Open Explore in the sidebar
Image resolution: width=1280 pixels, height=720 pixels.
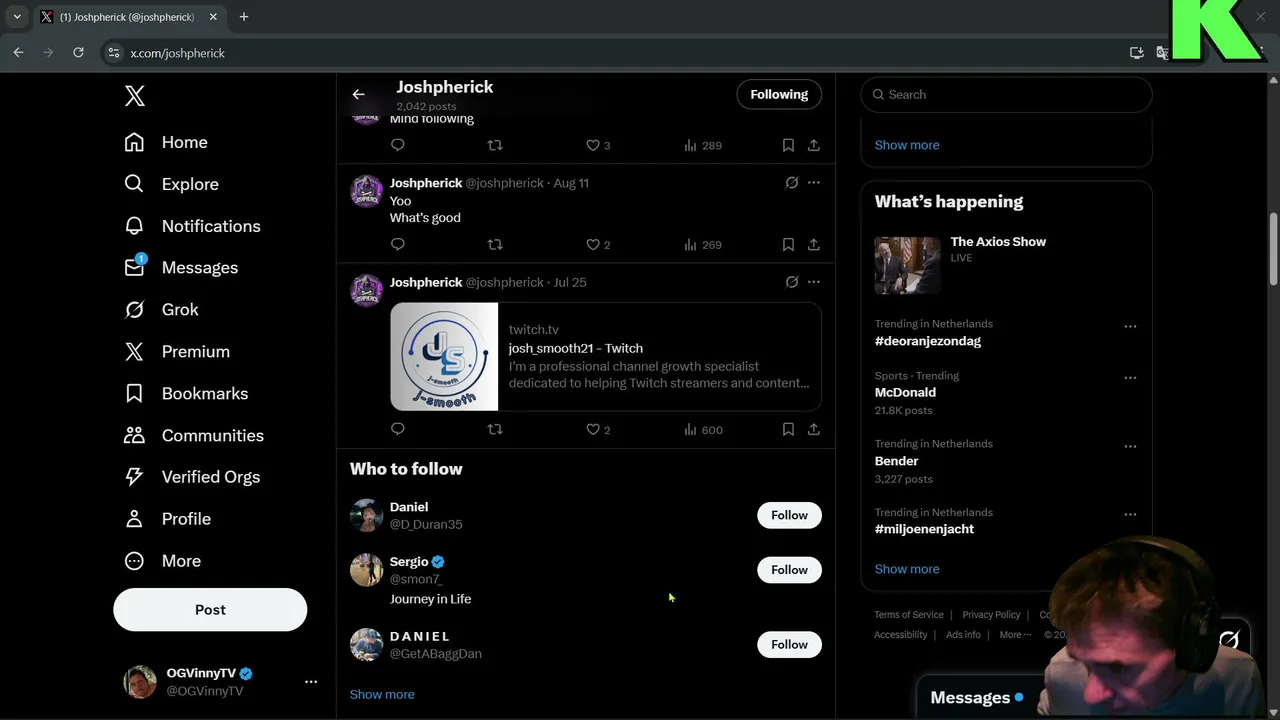coord(171,184)
